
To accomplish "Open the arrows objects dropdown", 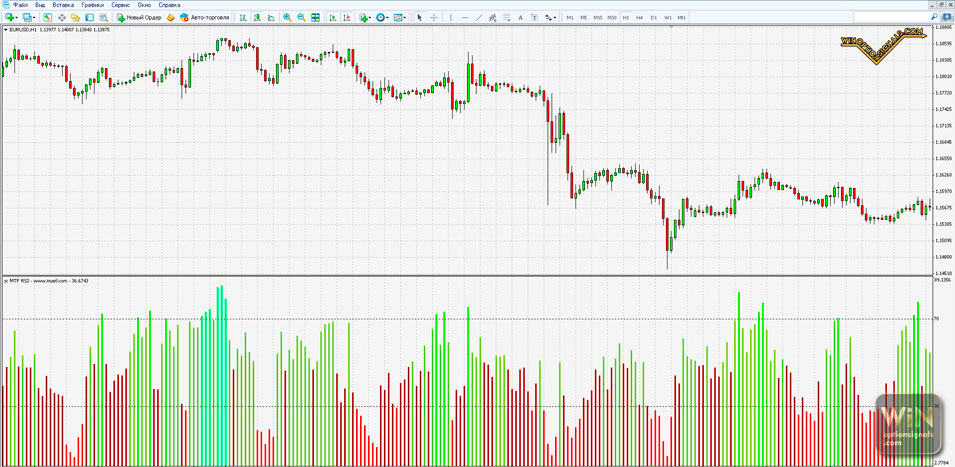I will coord(551,18).
